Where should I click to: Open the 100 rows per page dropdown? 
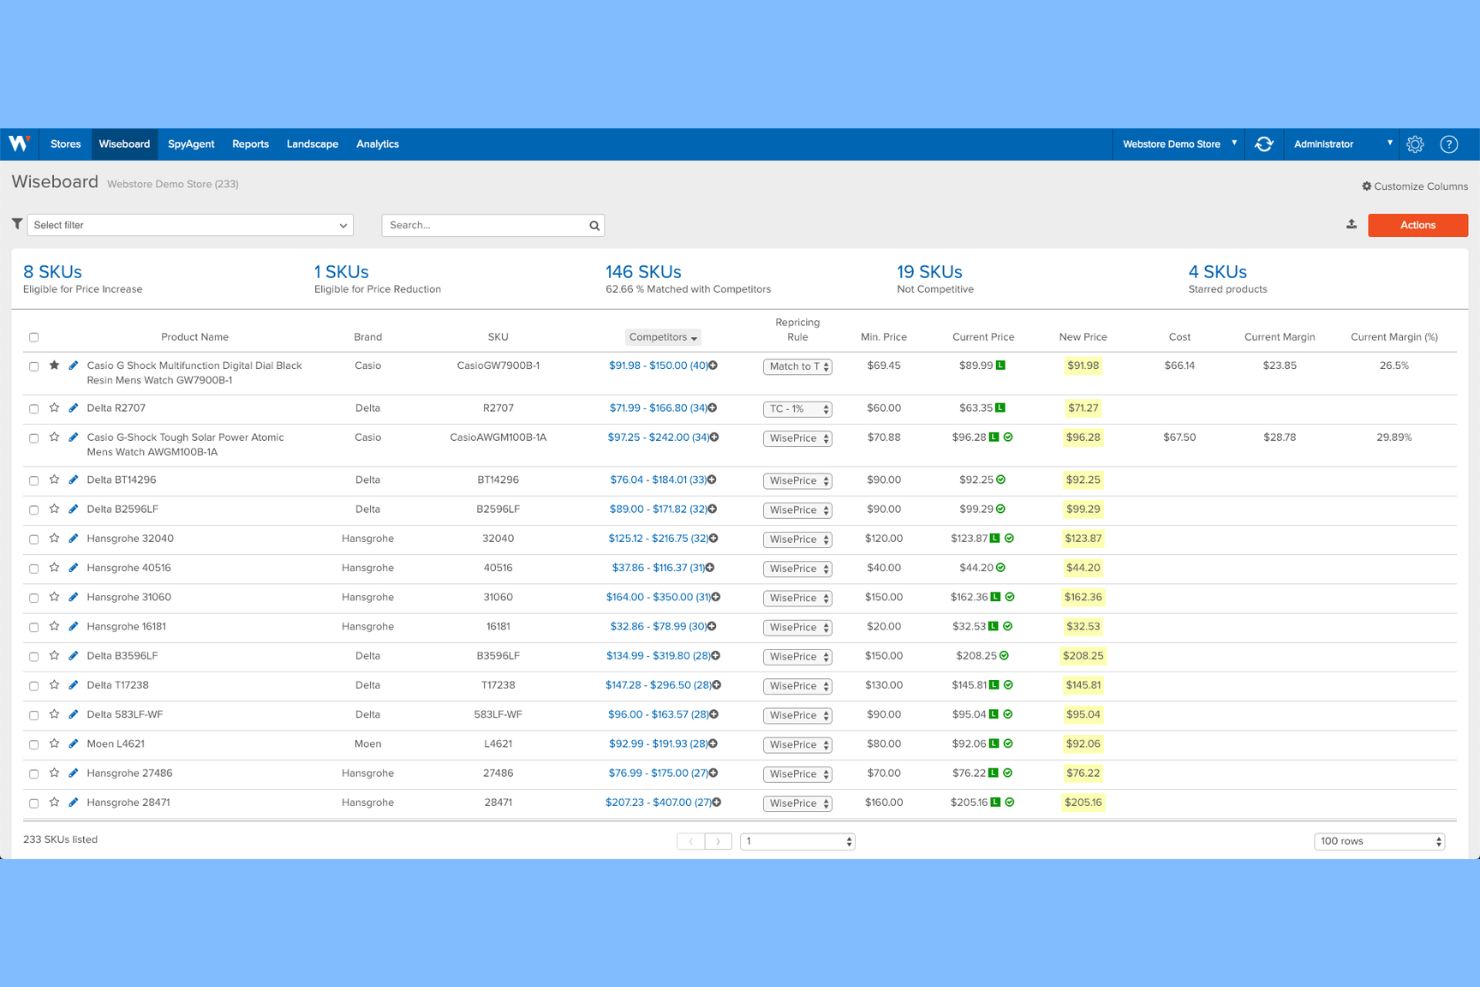coord(1379,841)
